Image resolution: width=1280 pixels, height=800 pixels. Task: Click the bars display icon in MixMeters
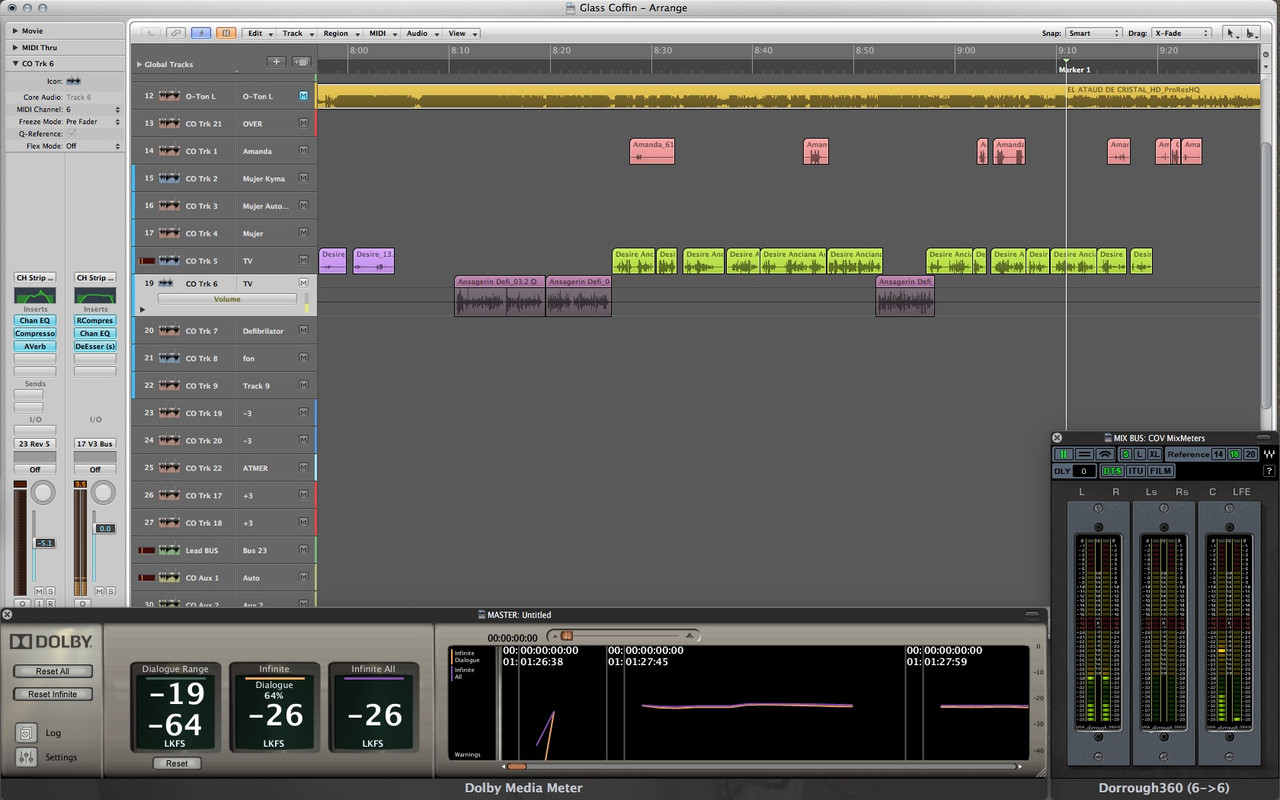point(1084,454)
